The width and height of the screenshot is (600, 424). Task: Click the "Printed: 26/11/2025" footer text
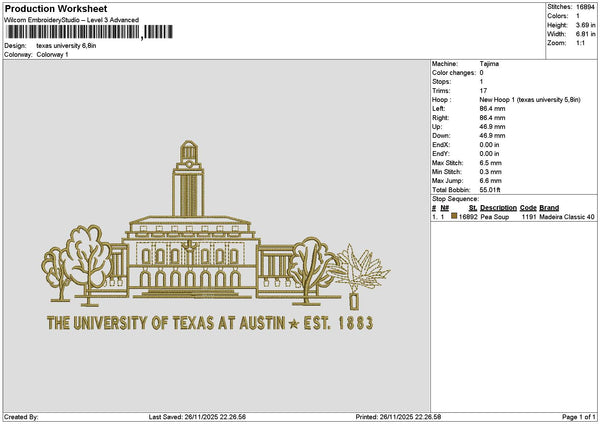(398, 417)
